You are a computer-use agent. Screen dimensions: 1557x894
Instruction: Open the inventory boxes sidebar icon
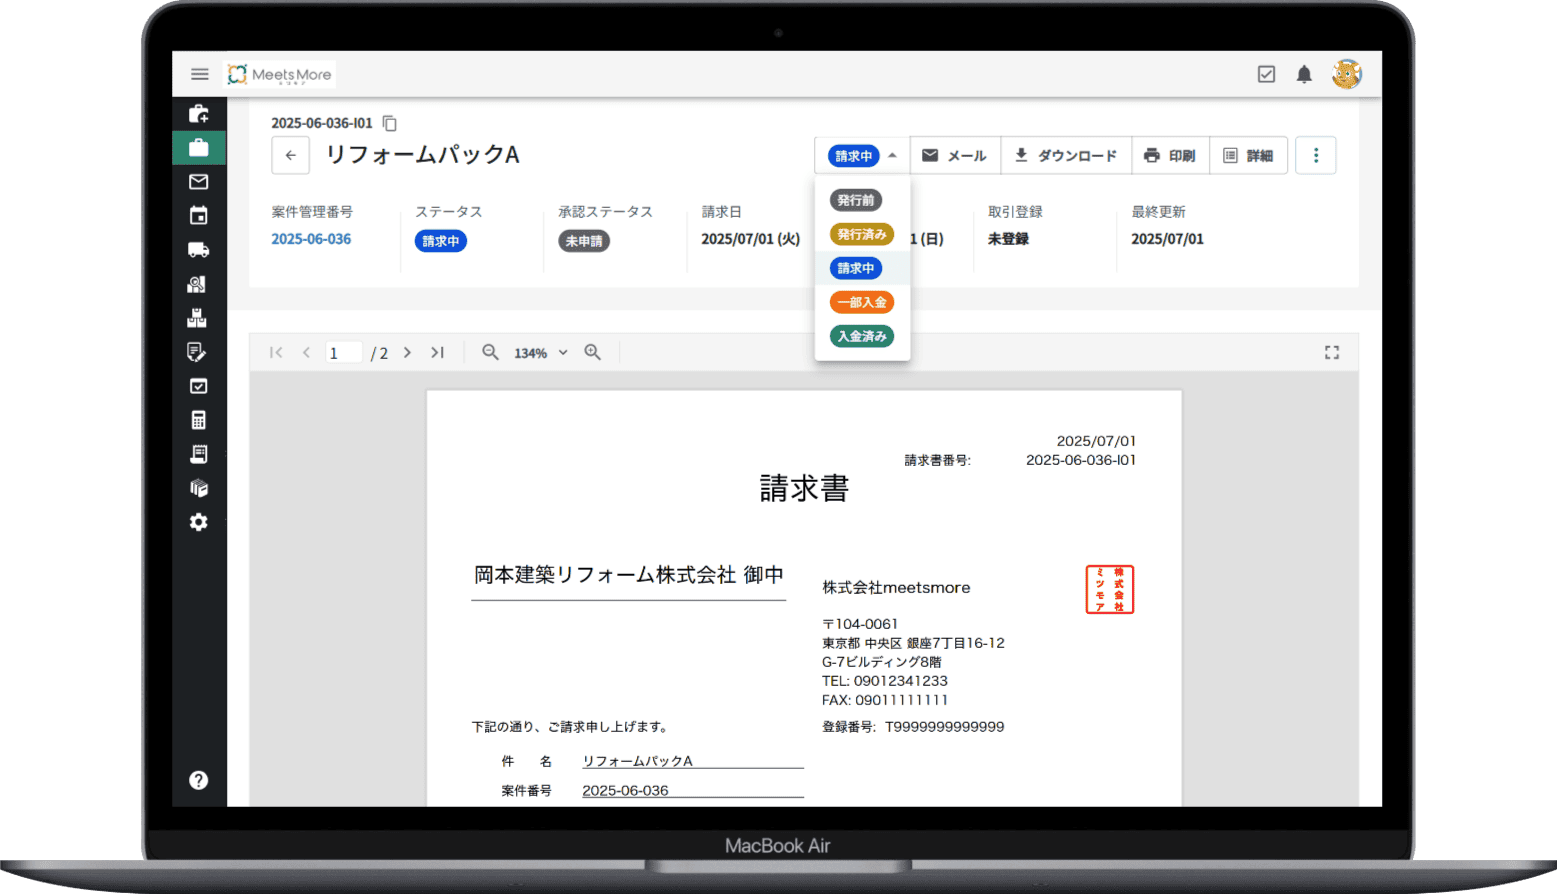199,318
